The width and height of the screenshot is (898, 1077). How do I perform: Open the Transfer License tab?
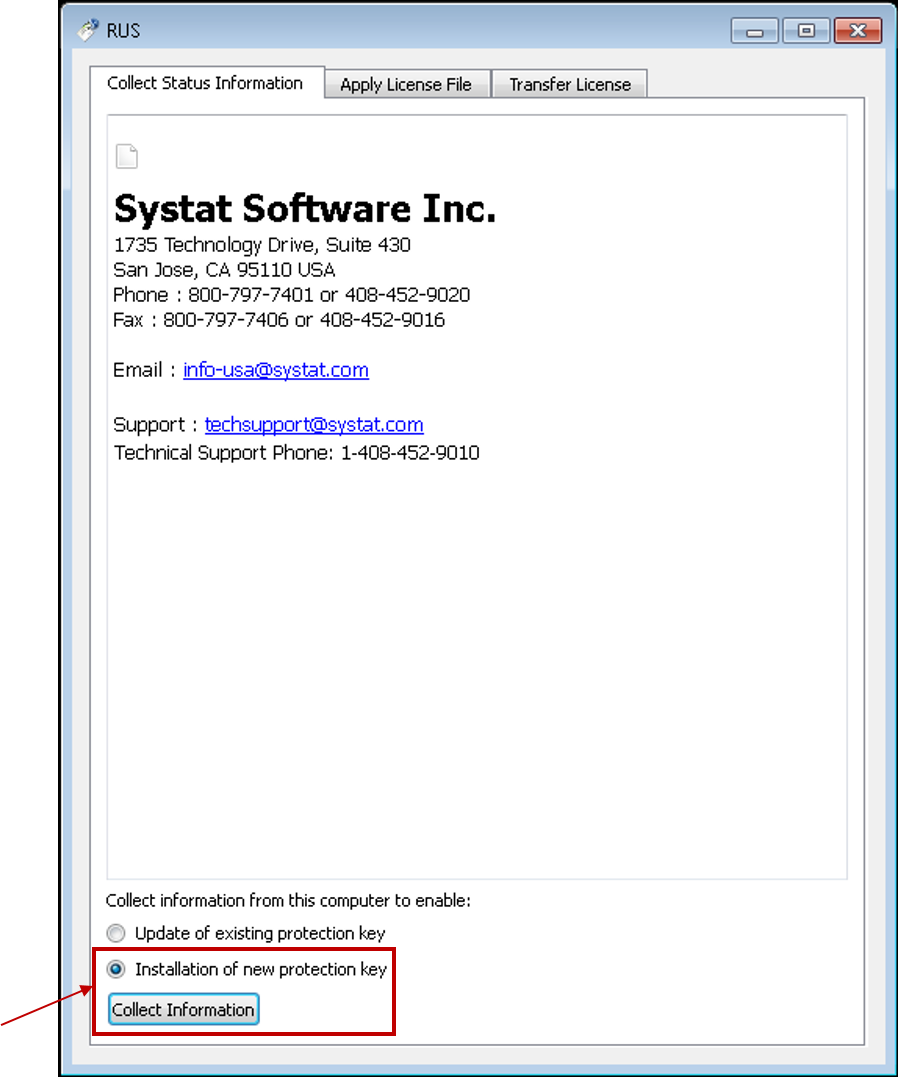[x=570, y=84]
